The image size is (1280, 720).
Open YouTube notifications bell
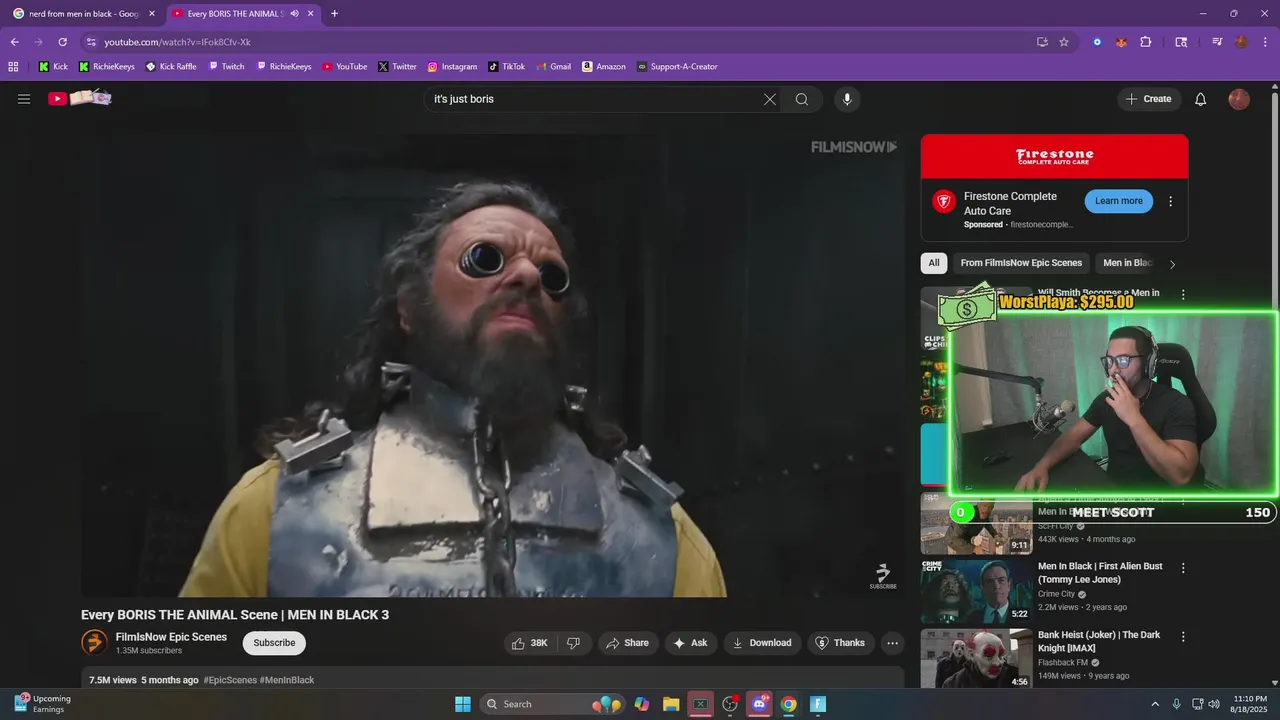pos(1201,99)
